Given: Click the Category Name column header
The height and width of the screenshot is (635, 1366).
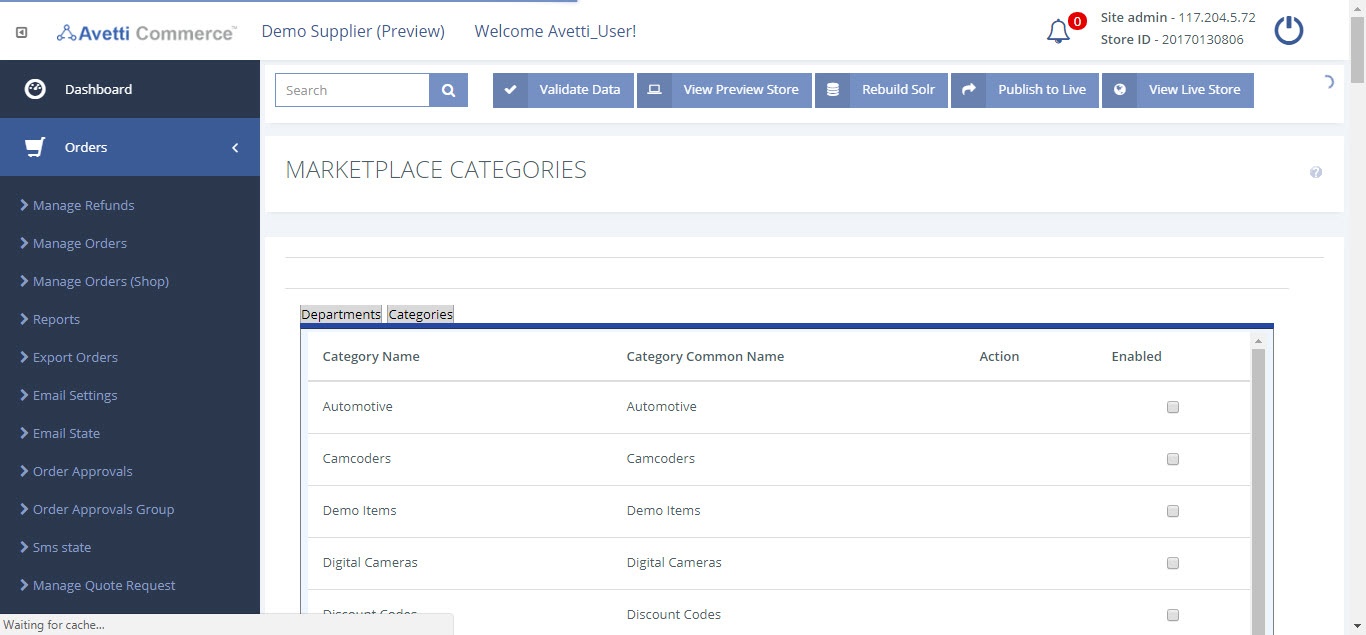Looking at the screenshot, I should point(371,356).
